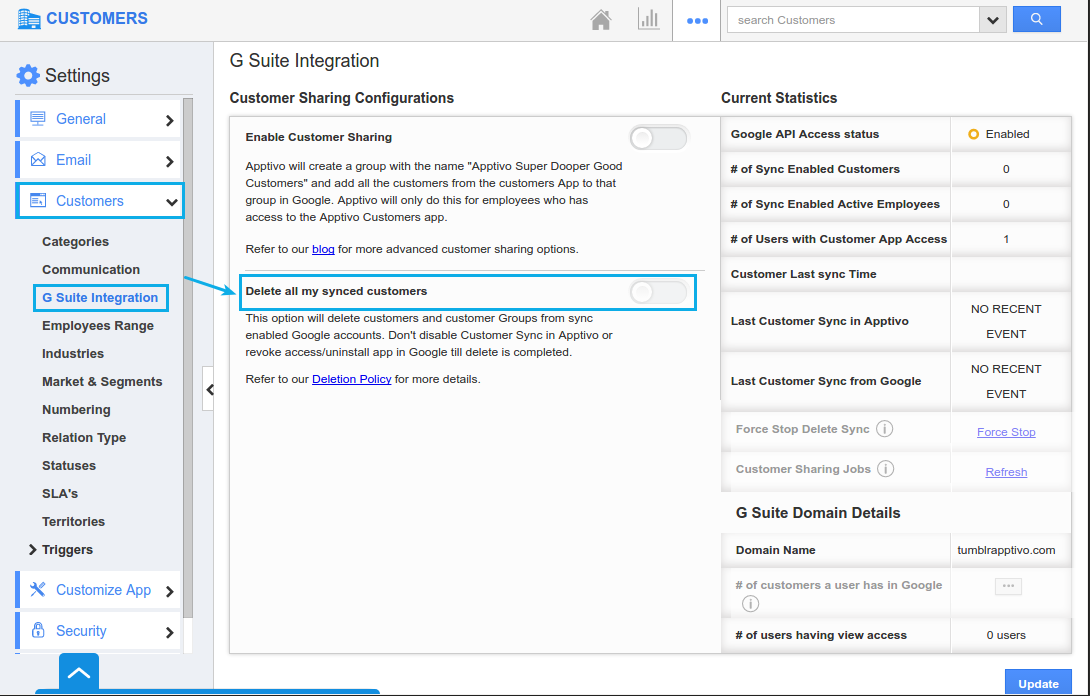Click the Refresh link
The image size is (1090, 696).
click(x=1006, y=472)
